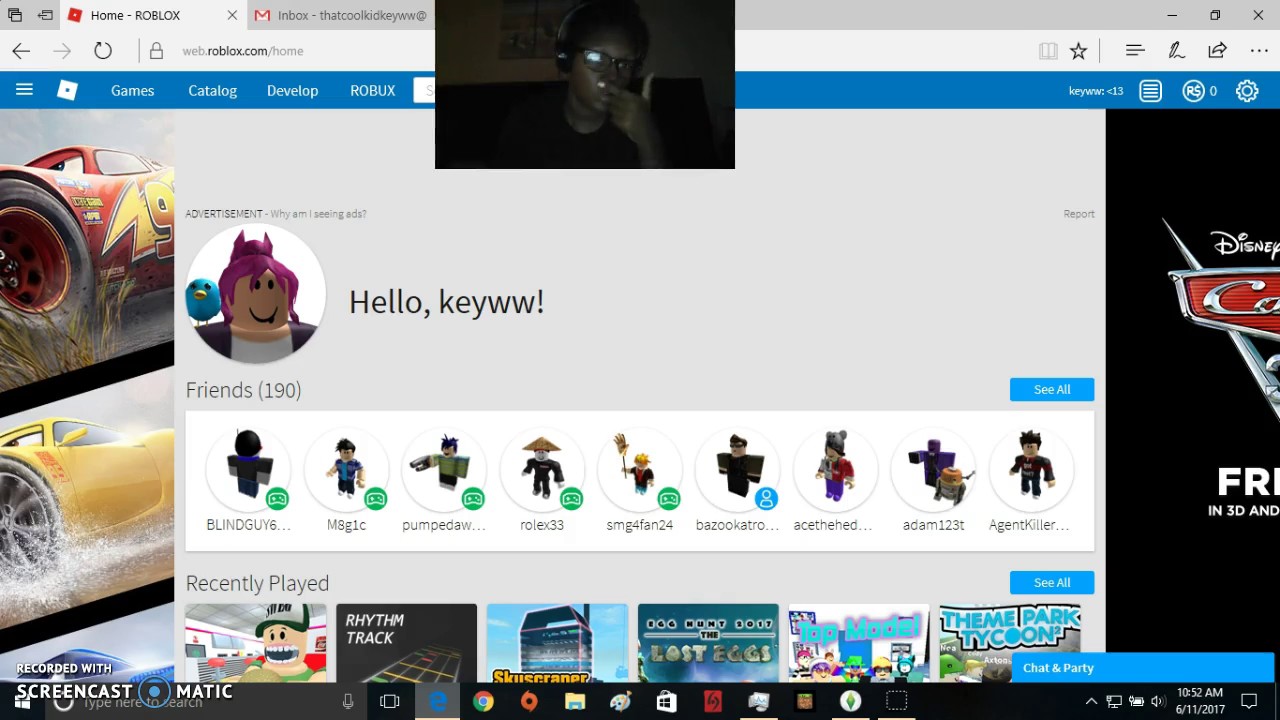Open Edge more options menu
The image size is (1280, 720).
1259,51
